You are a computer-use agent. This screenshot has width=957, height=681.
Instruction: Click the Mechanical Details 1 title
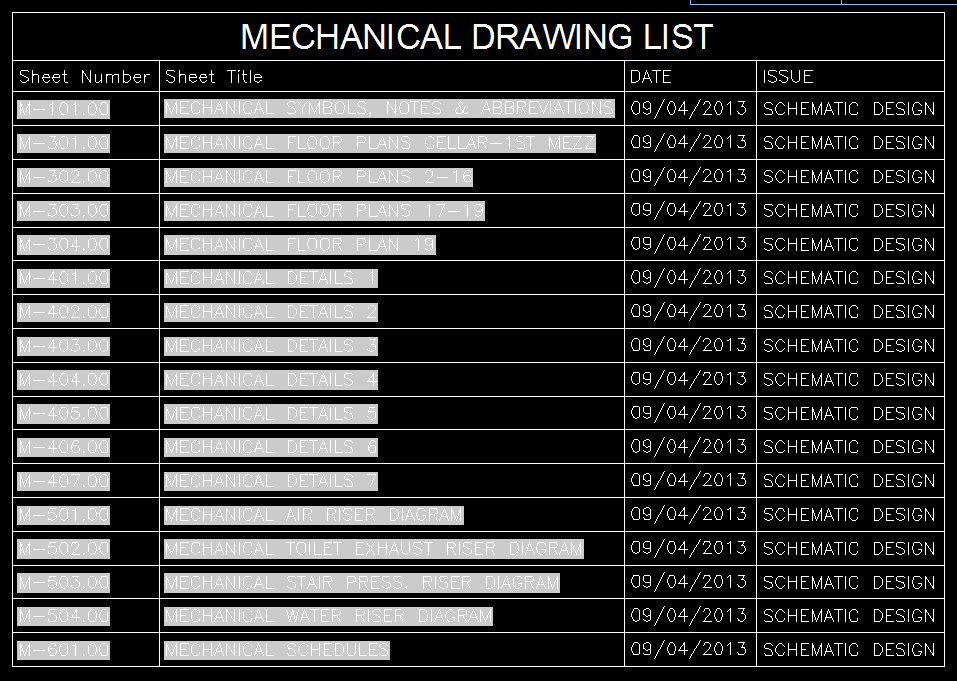click(x=271, y=278)
